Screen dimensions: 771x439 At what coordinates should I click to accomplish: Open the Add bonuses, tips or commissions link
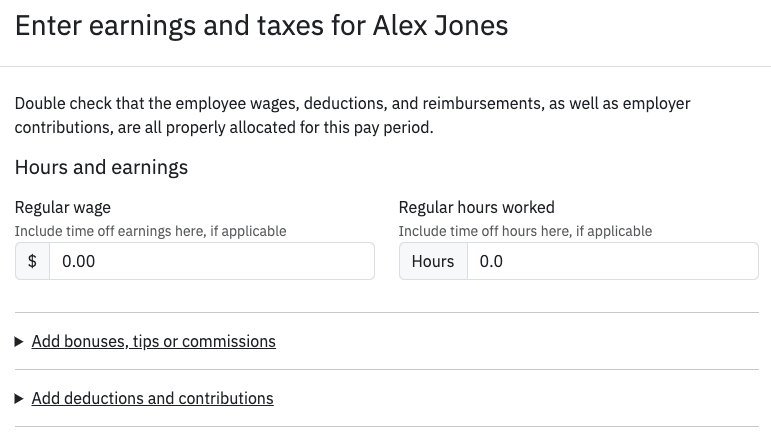pyautogui.click(x=153, y=342)
